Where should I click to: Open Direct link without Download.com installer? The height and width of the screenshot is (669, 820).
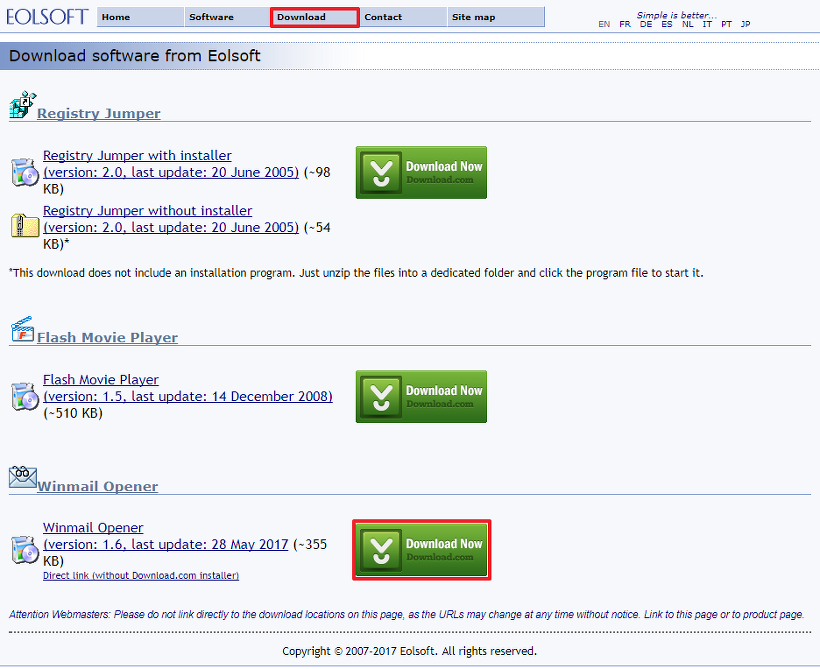[x=141, y=575]
